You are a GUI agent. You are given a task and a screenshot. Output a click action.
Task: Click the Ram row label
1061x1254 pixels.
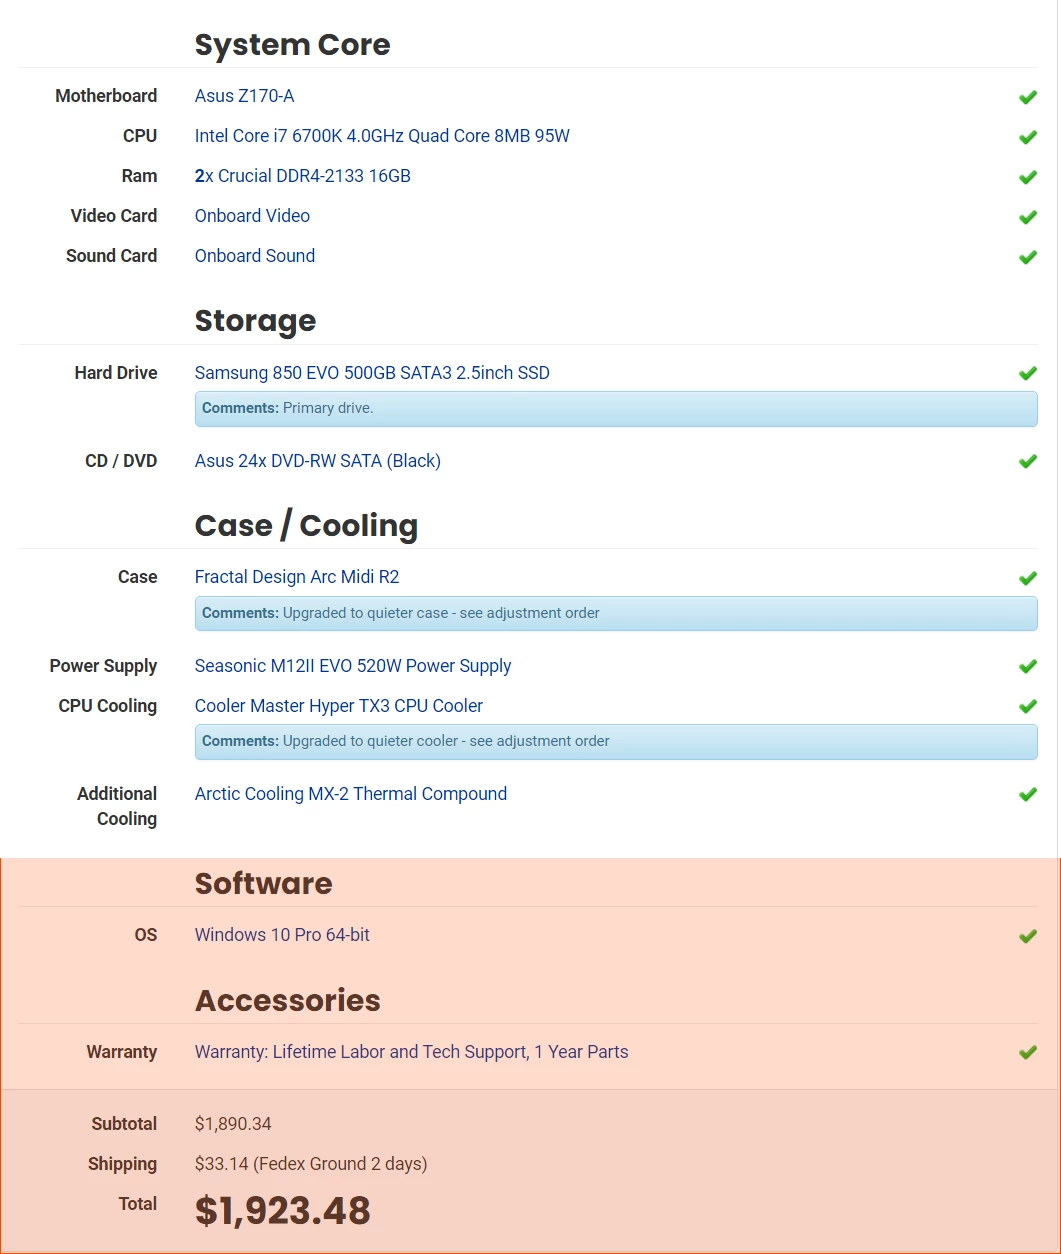pos(139,176)
